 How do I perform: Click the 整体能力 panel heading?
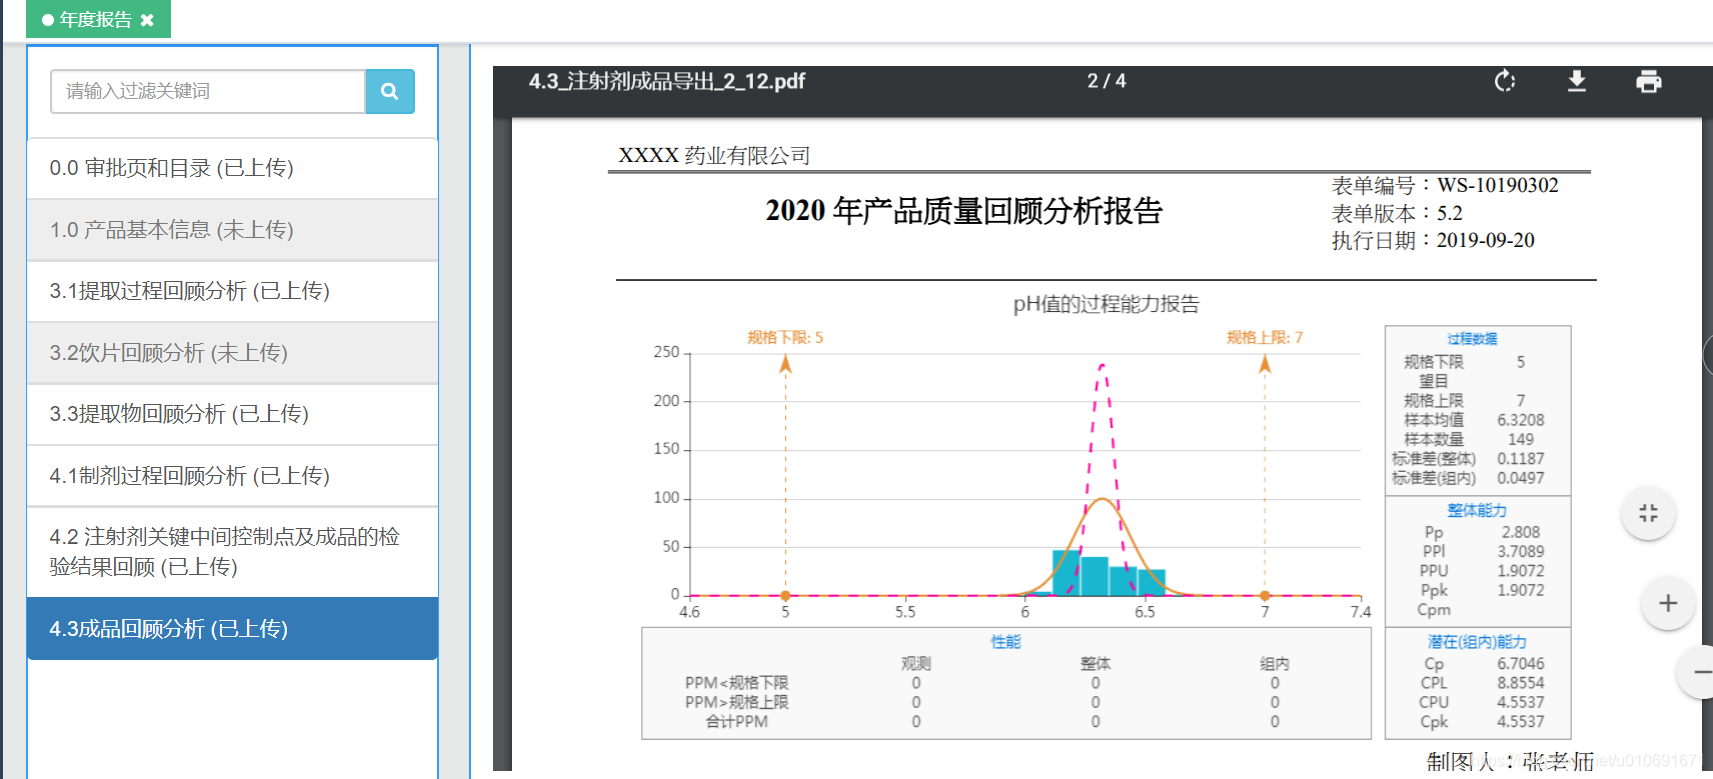point(1476,510)
